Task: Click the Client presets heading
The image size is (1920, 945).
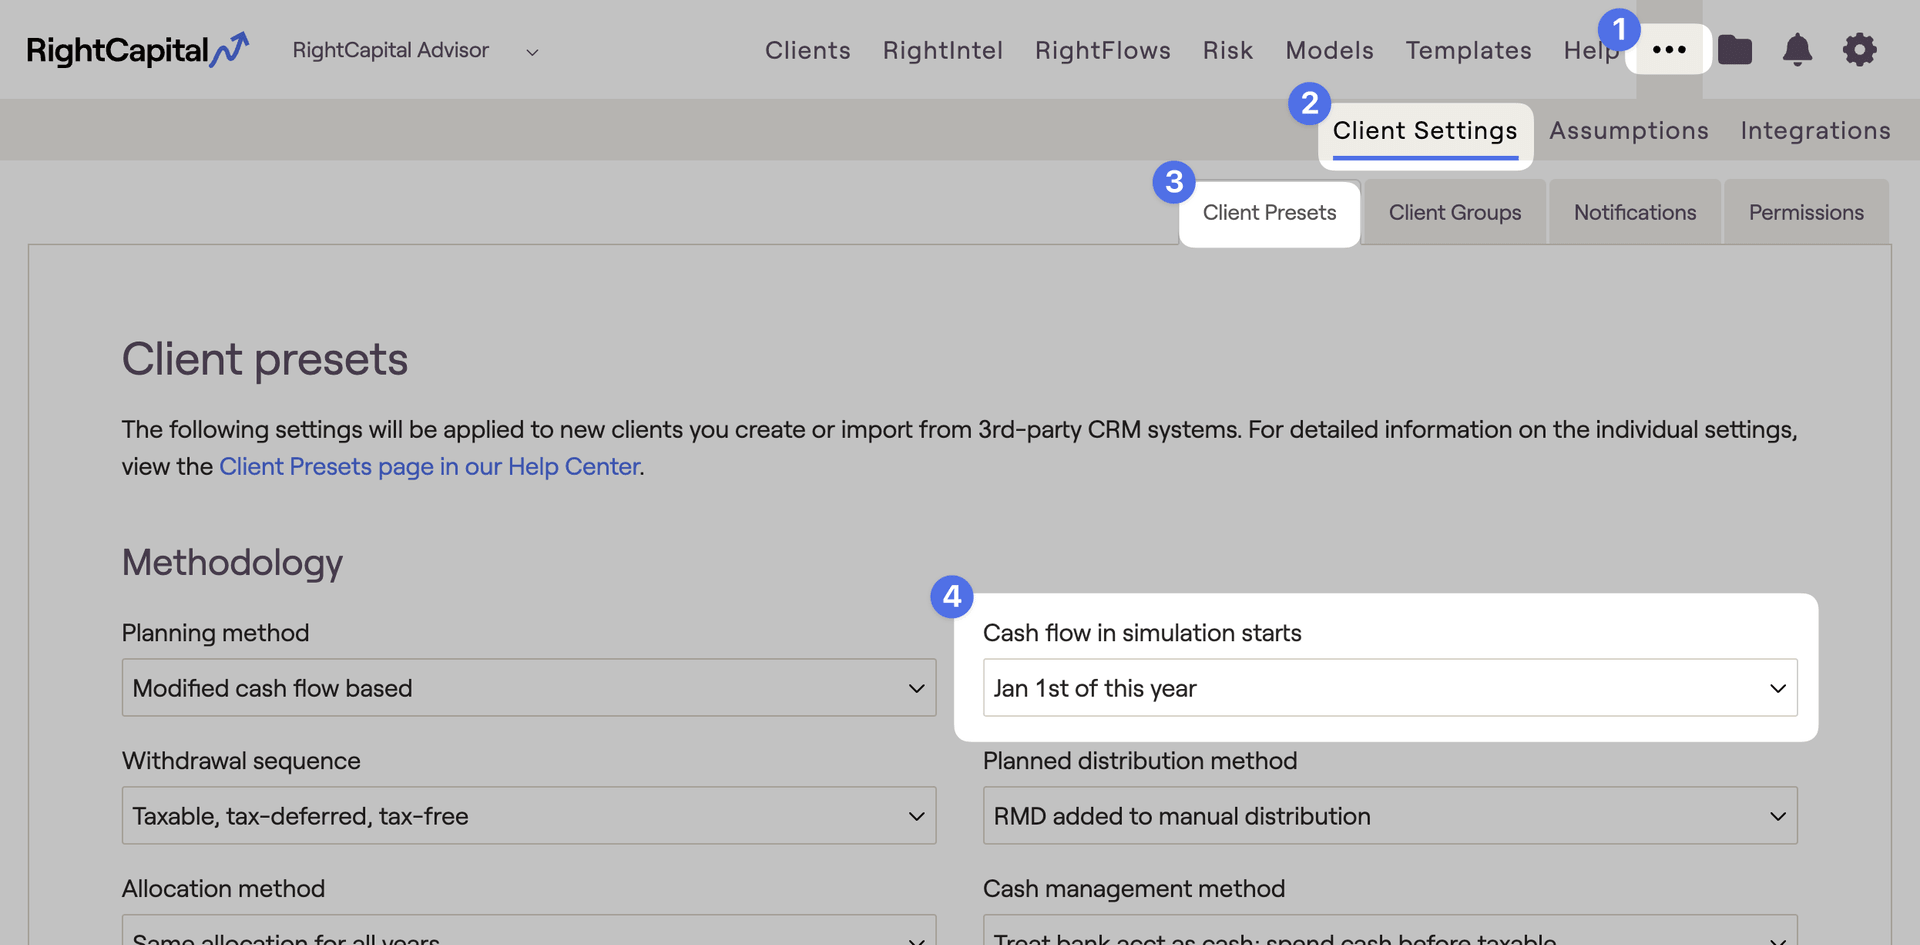Action: coord(265,359)
